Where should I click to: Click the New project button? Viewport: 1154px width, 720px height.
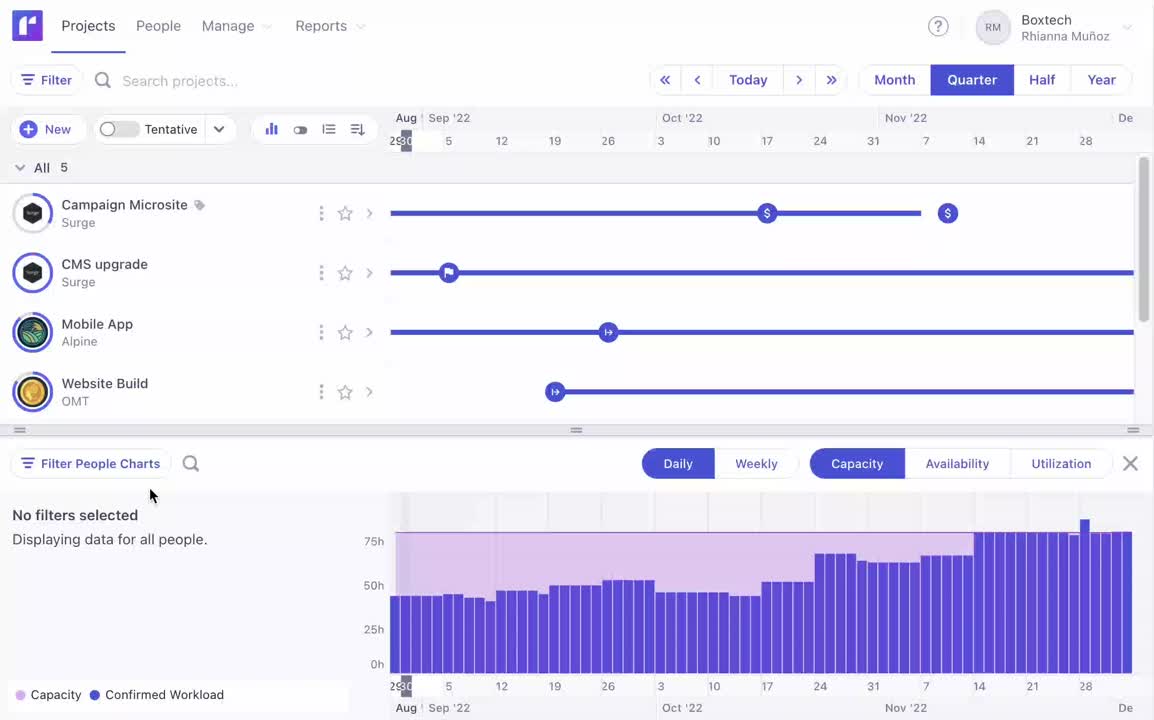click(x=46, y=129)
